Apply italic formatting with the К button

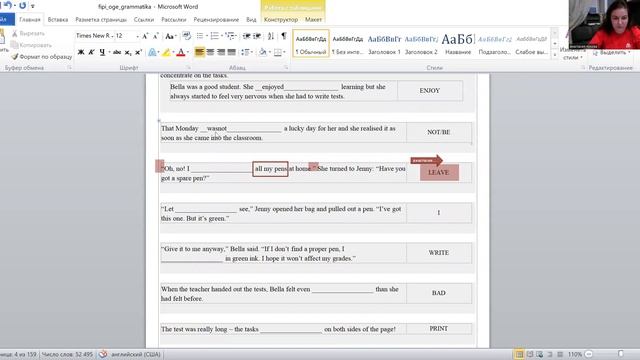click(91, 52)
